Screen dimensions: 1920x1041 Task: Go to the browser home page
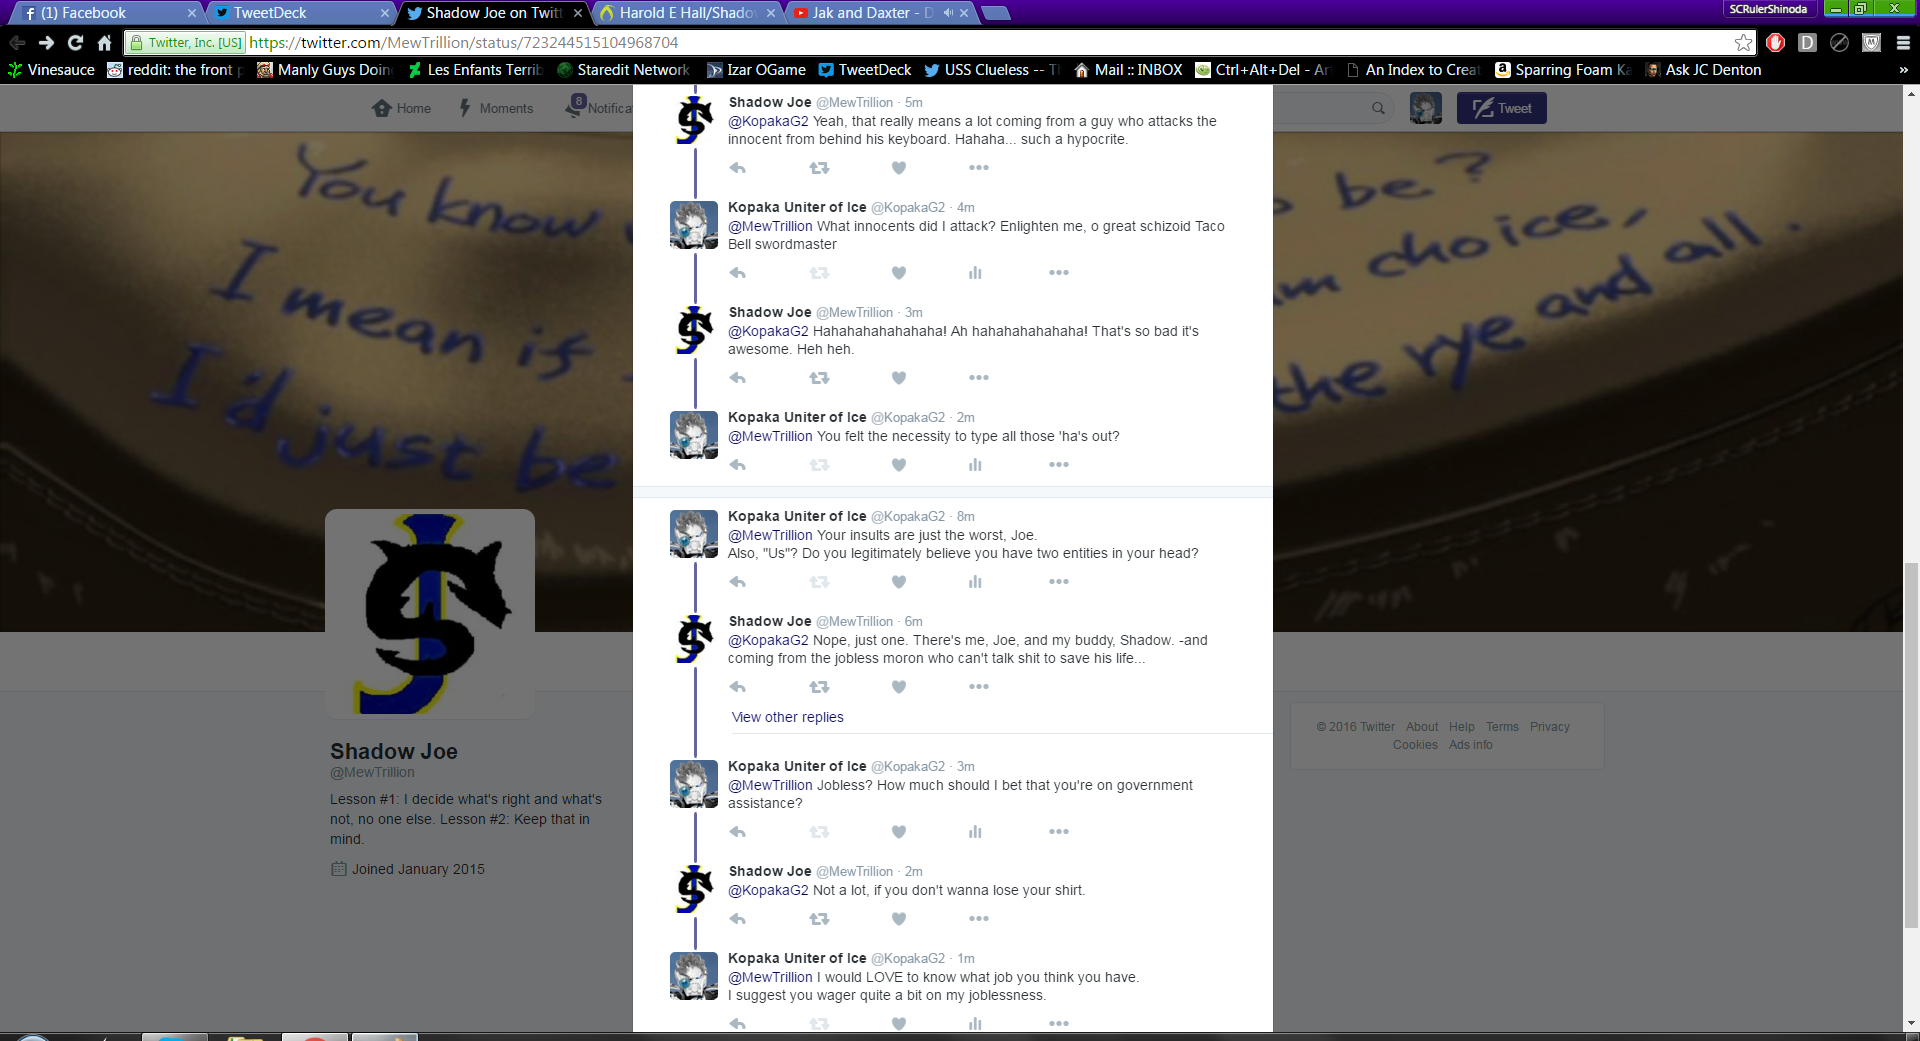(104, 43)
